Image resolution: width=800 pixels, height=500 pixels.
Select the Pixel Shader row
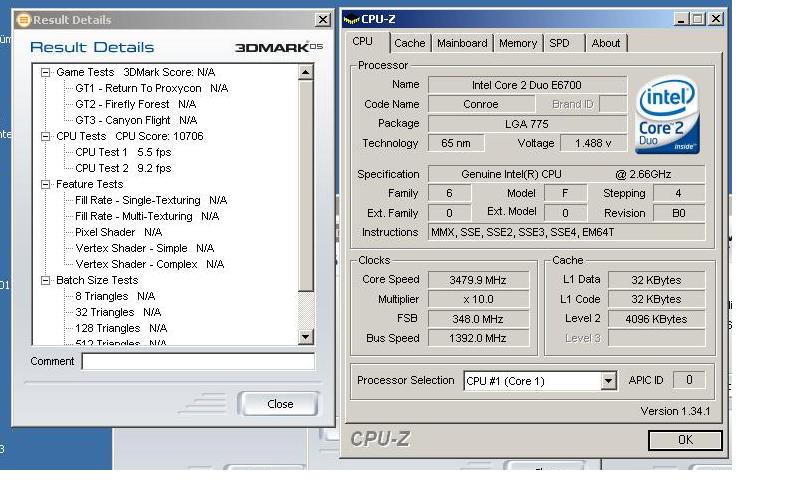coord(118,232)
